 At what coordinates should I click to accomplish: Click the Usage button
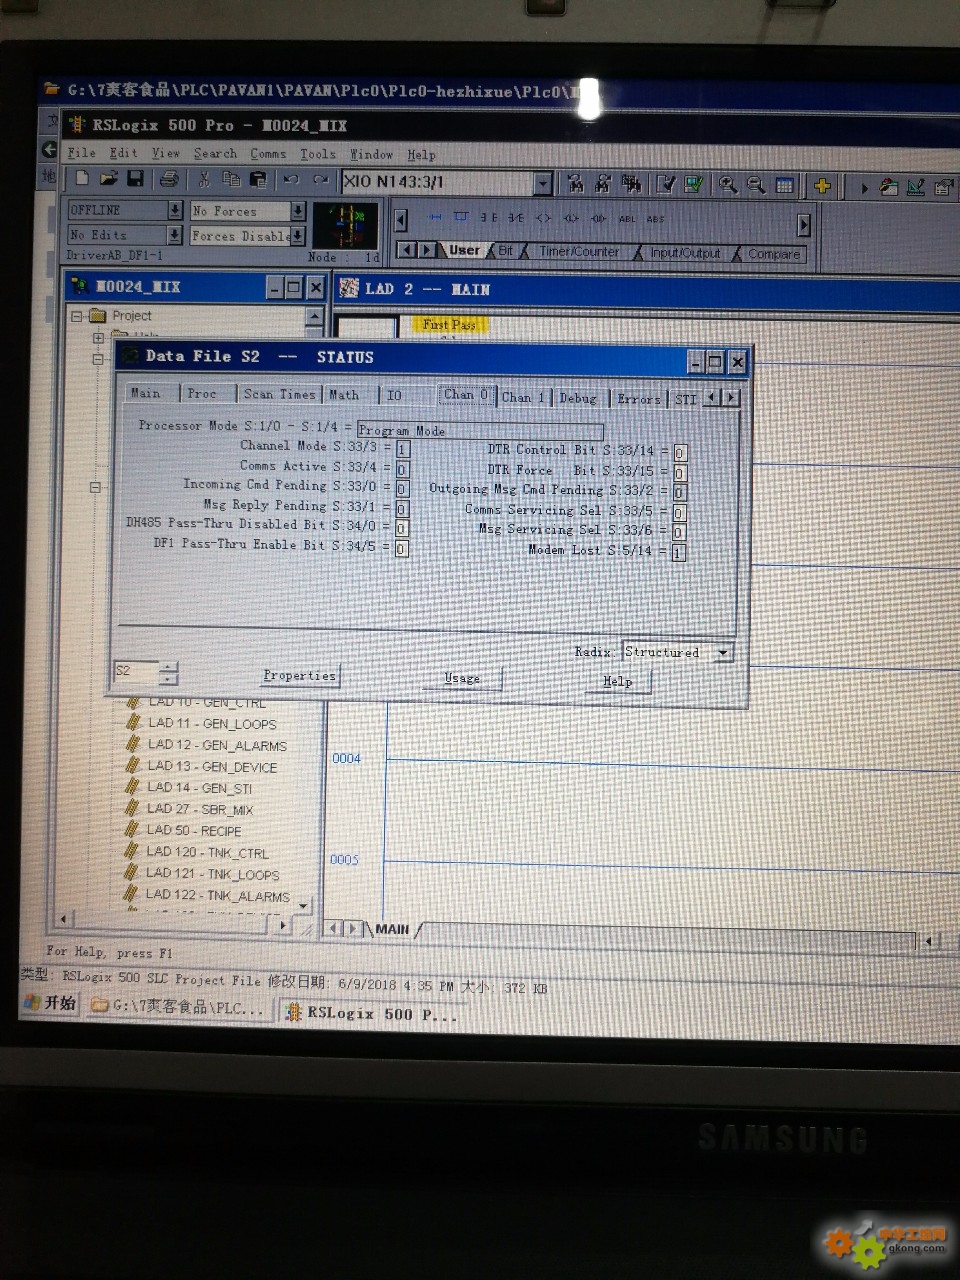pyautogui.click(x=461, y=678)
